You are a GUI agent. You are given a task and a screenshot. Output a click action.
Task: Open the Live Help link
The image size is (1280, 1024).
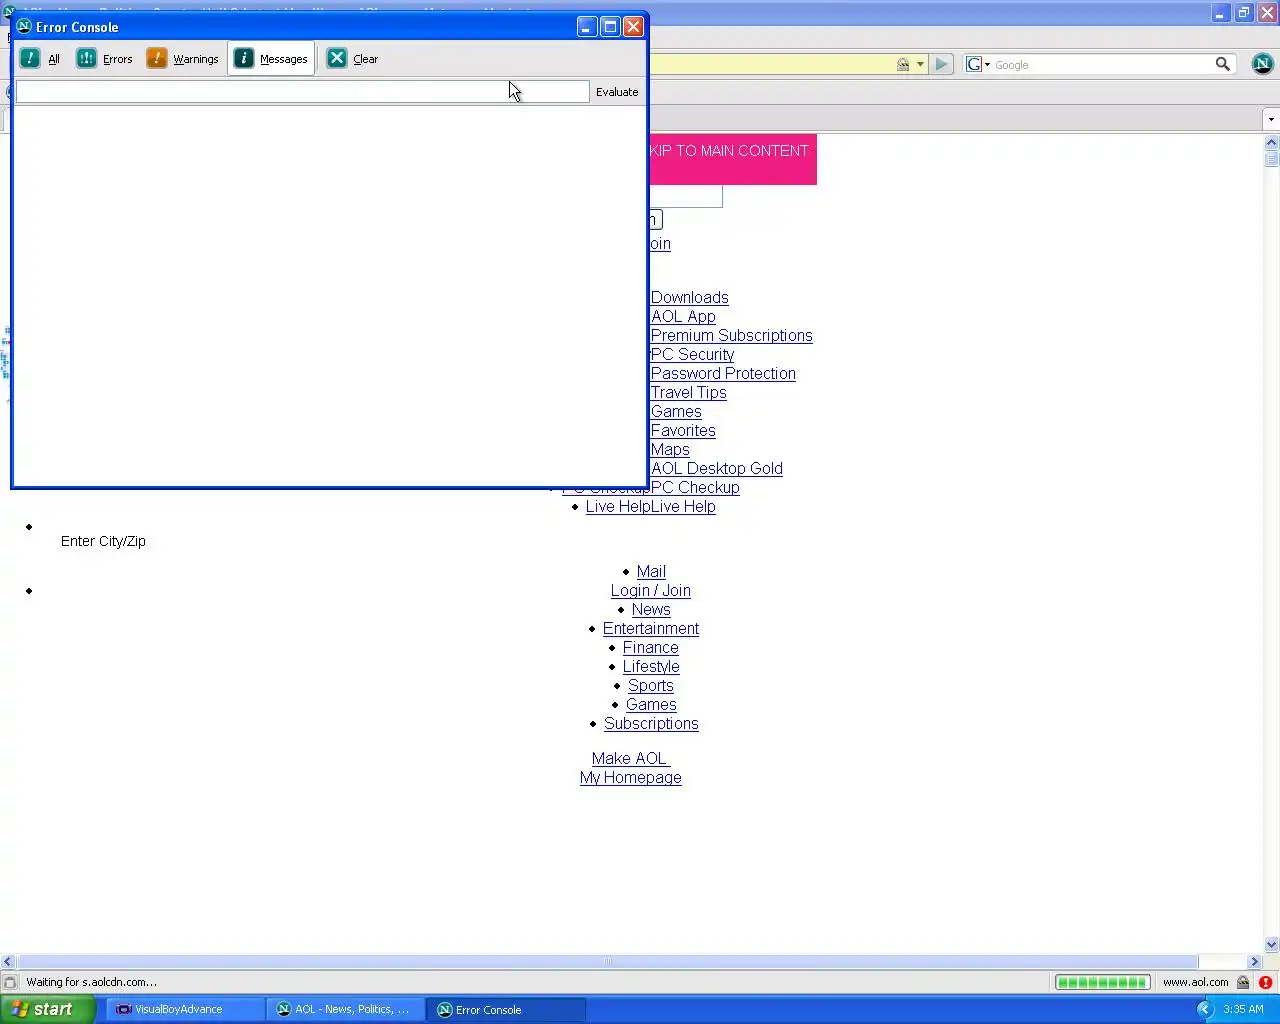pos(650,507)
